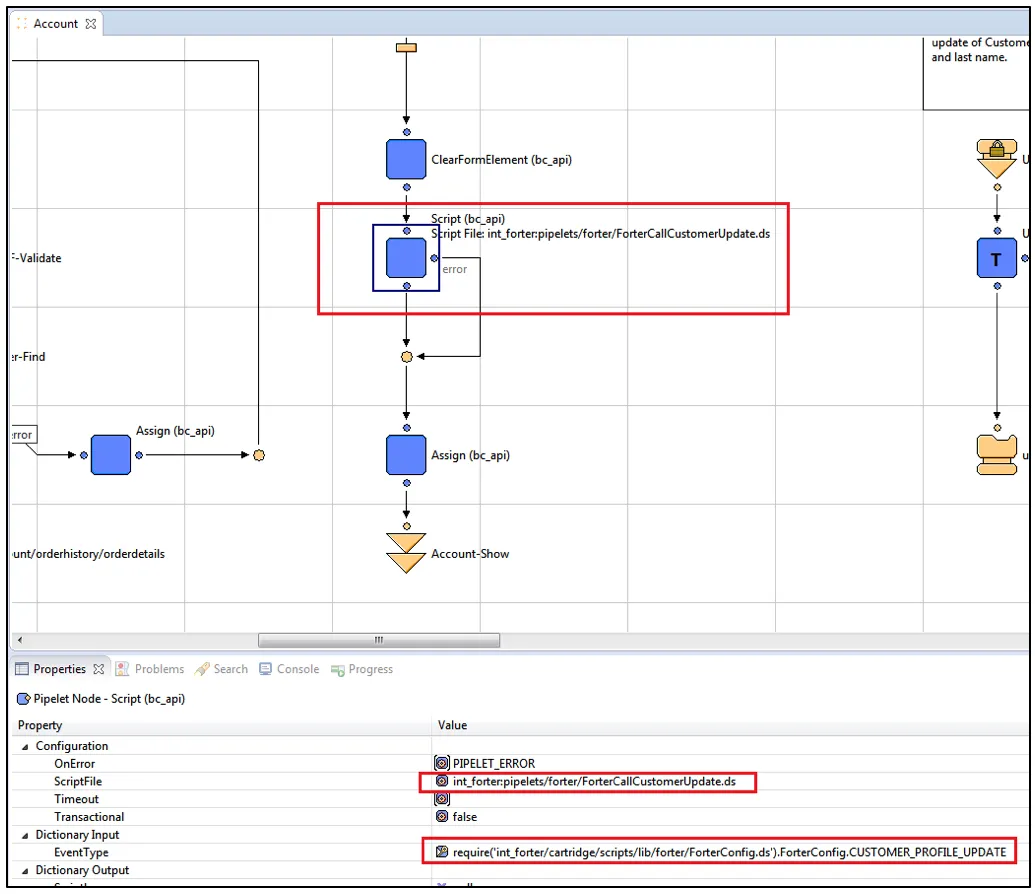This screenshot has height=894, width=1035.
Task: Click the Assign node above Account-Show
Action: click(406, 455)
